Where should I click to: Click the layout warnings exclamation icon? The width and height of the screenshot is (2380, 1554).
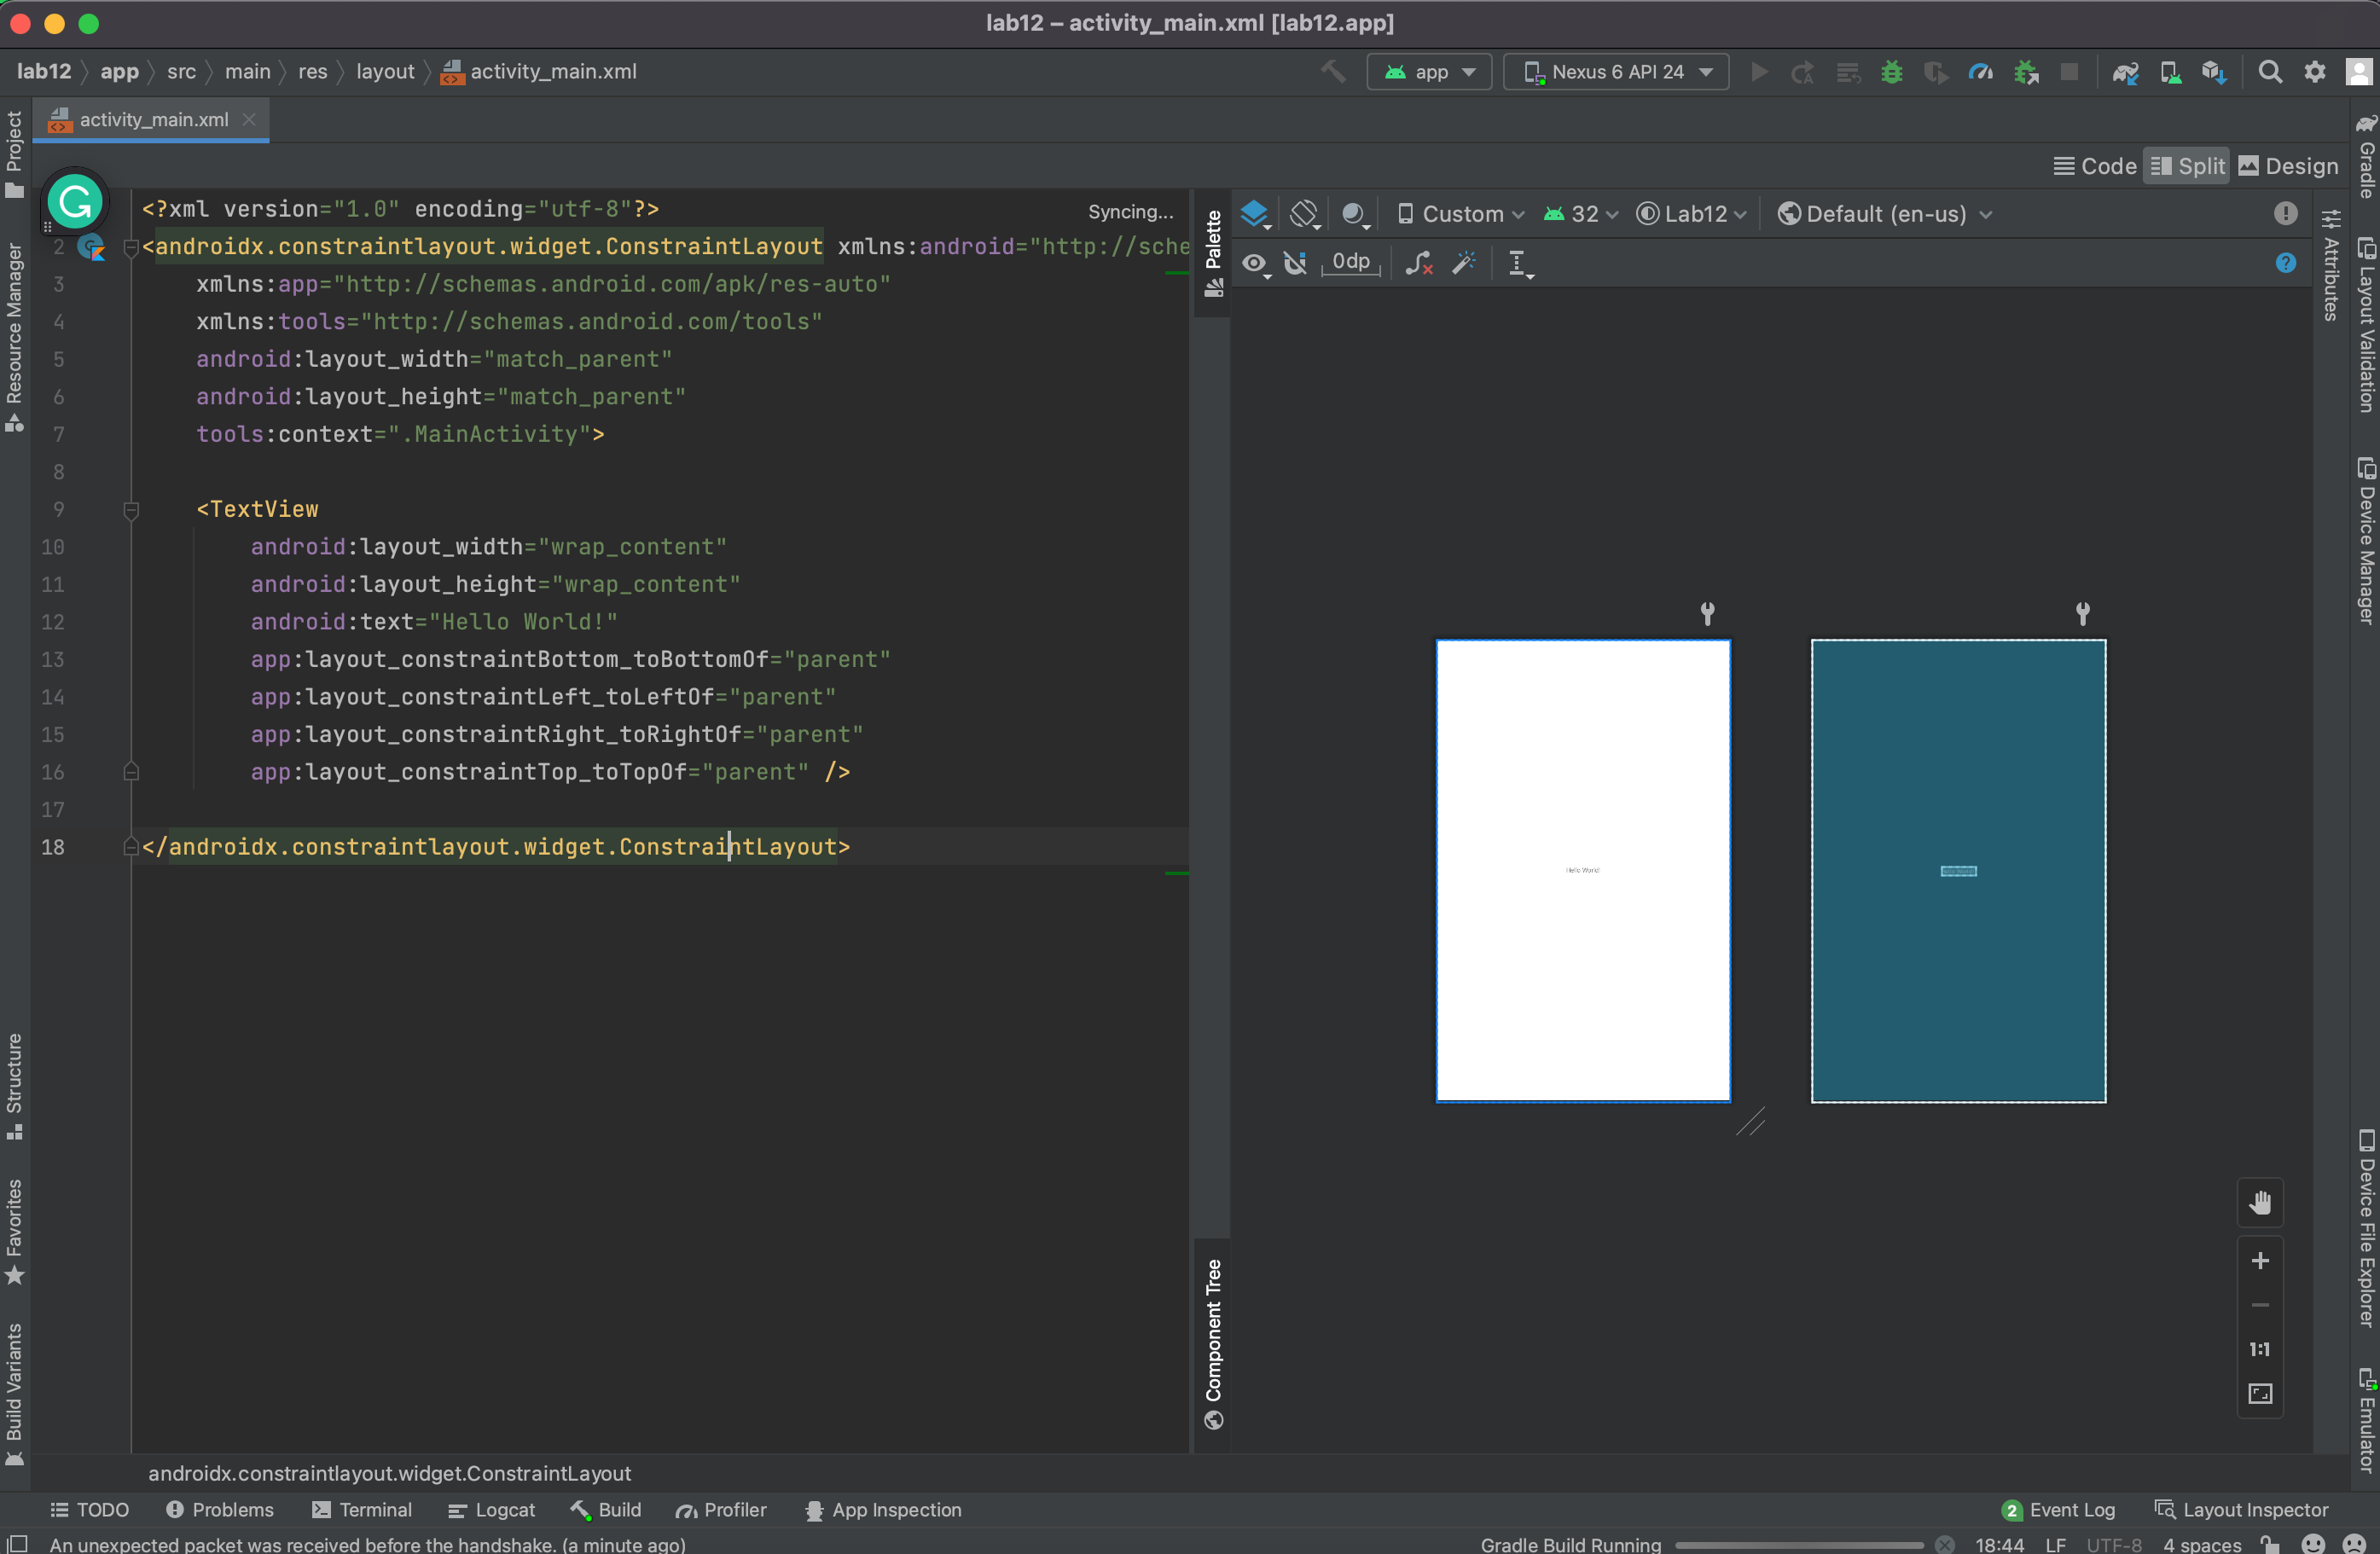[x=2285, y=213]
